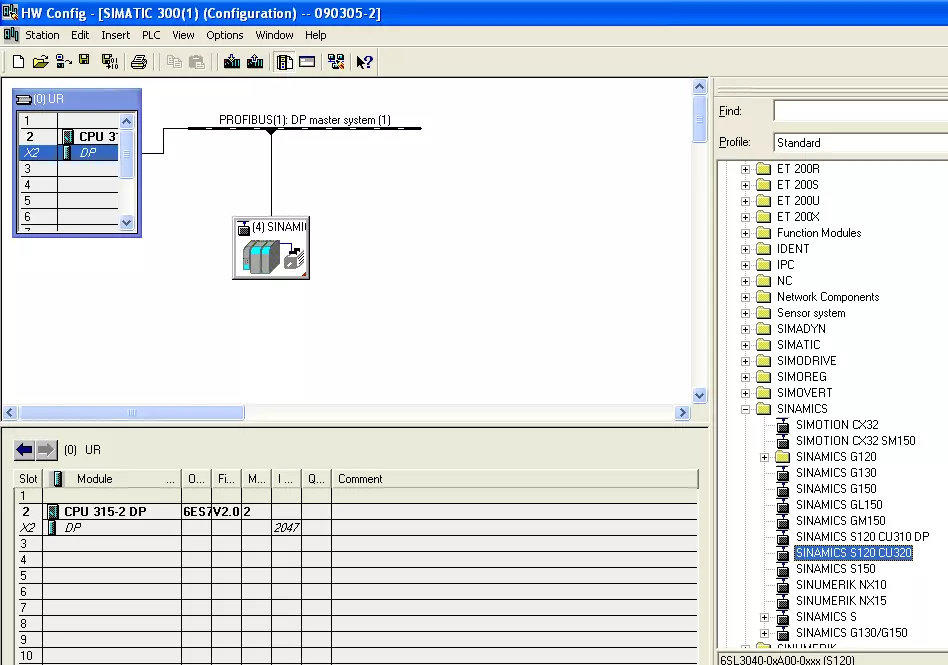Expand the Network Components folder
This screenshot has width=948, height=665.
click(x=745, y=297)
